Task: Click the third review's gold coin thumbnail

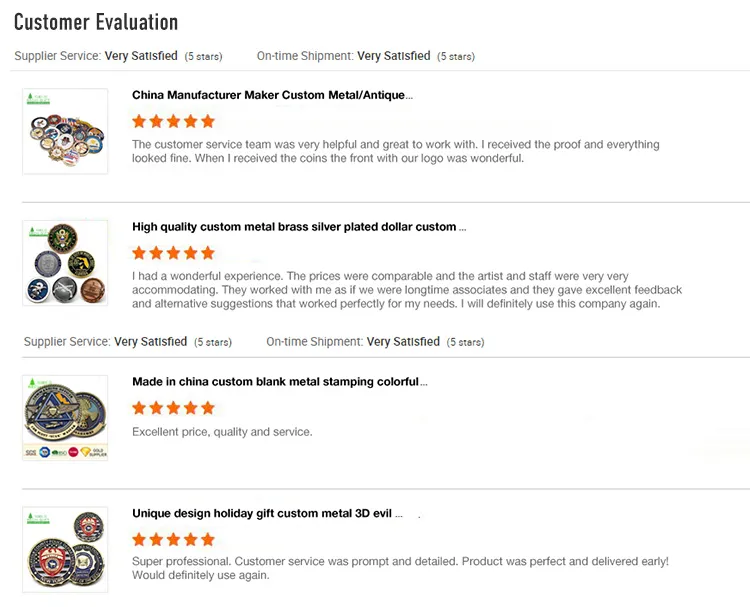Action: pyautogui.click(x=65, y=410)
